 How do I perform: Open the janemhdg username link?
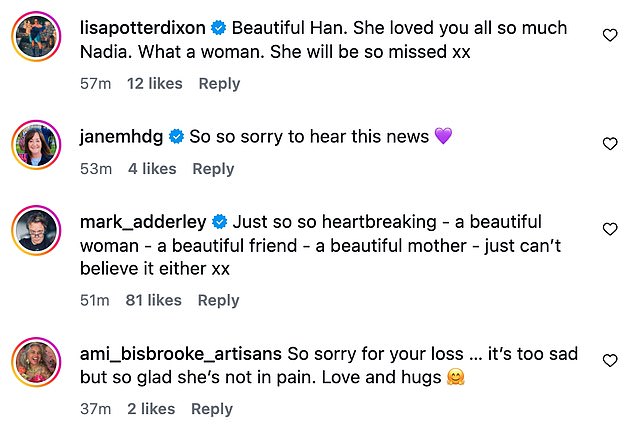122,136
